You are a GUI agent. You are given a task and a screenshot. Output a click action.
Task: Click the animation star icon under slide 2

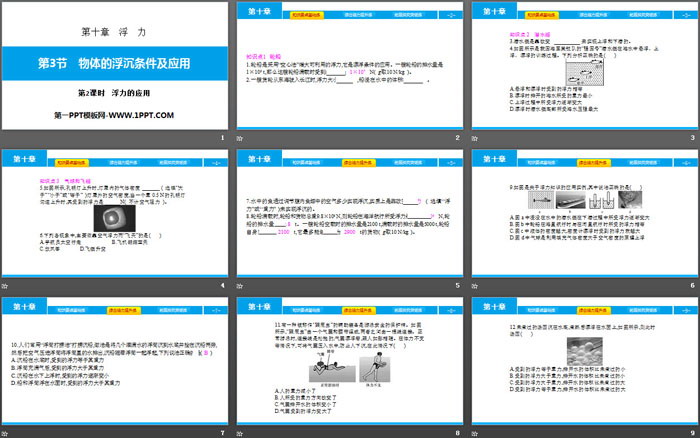click(240, 138)
